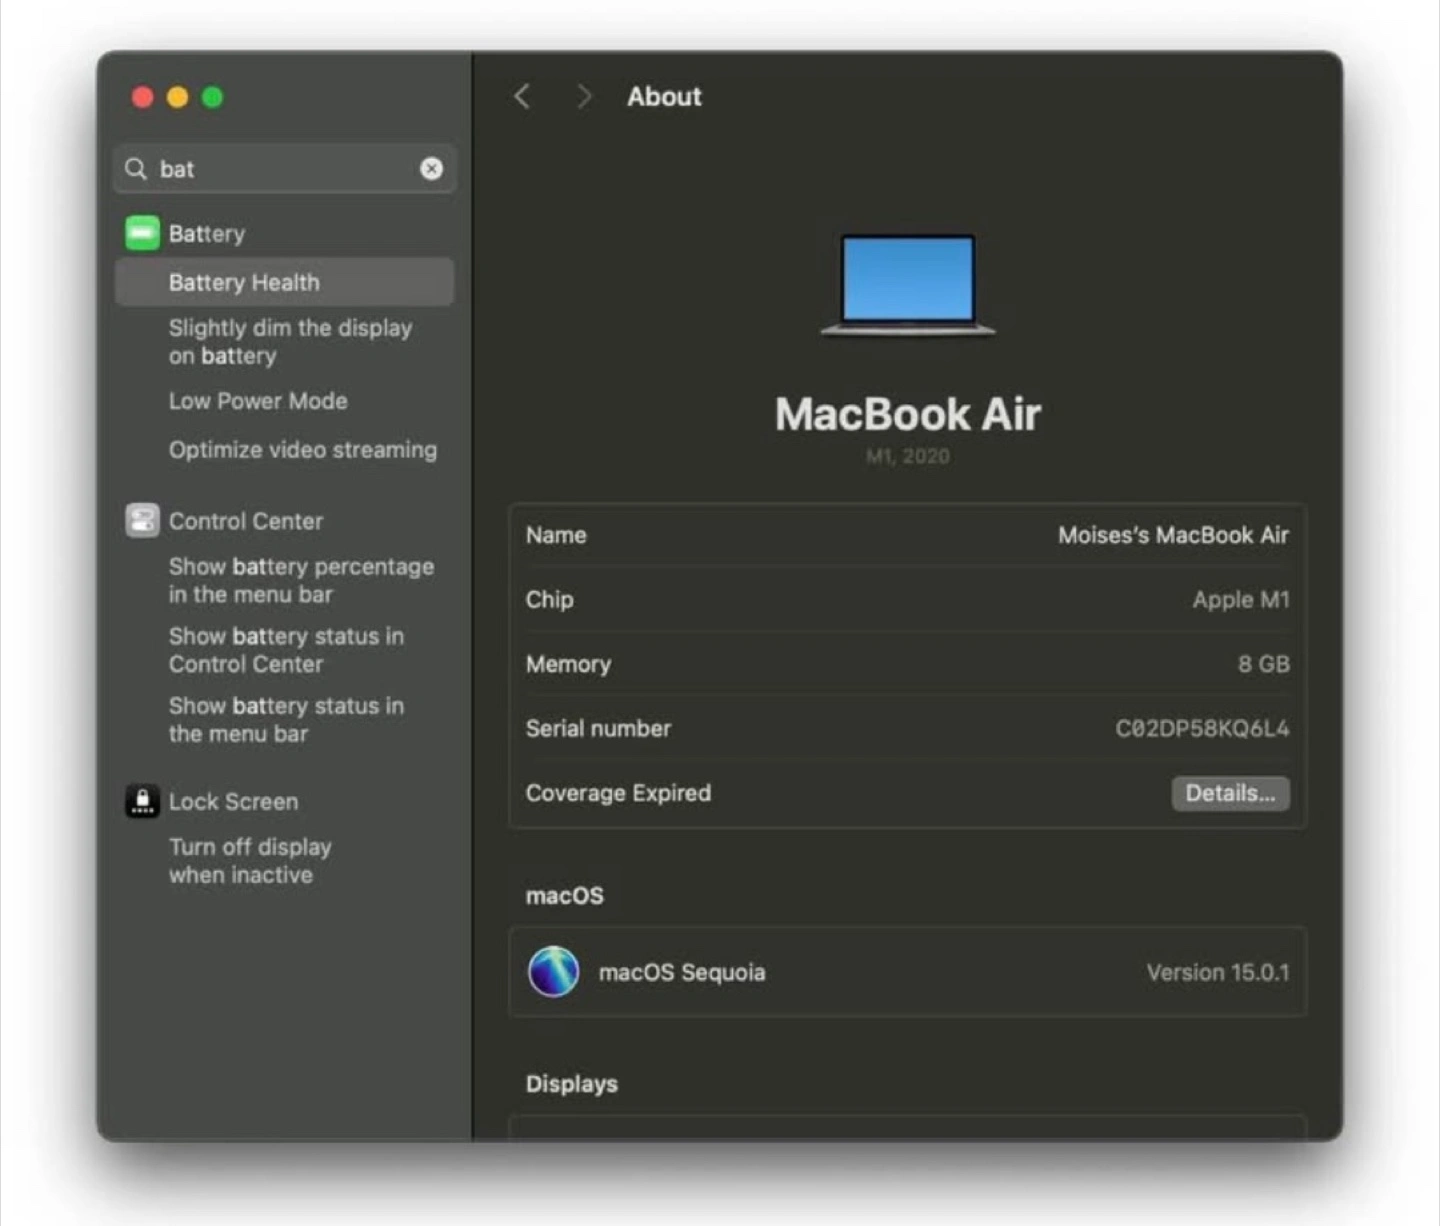This screenshot has width=1440, height=1226.
Task: Click the 'macOS Sequoia' label
Action: point(682,972)
